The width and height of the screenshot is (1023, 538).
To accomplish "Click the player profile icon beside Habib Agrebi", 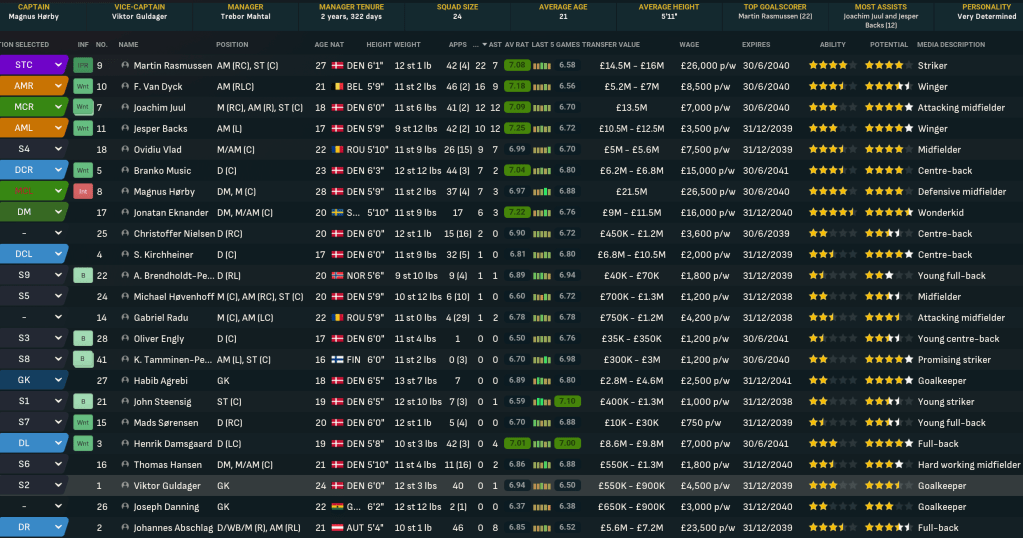I will (x=125, y=380).
